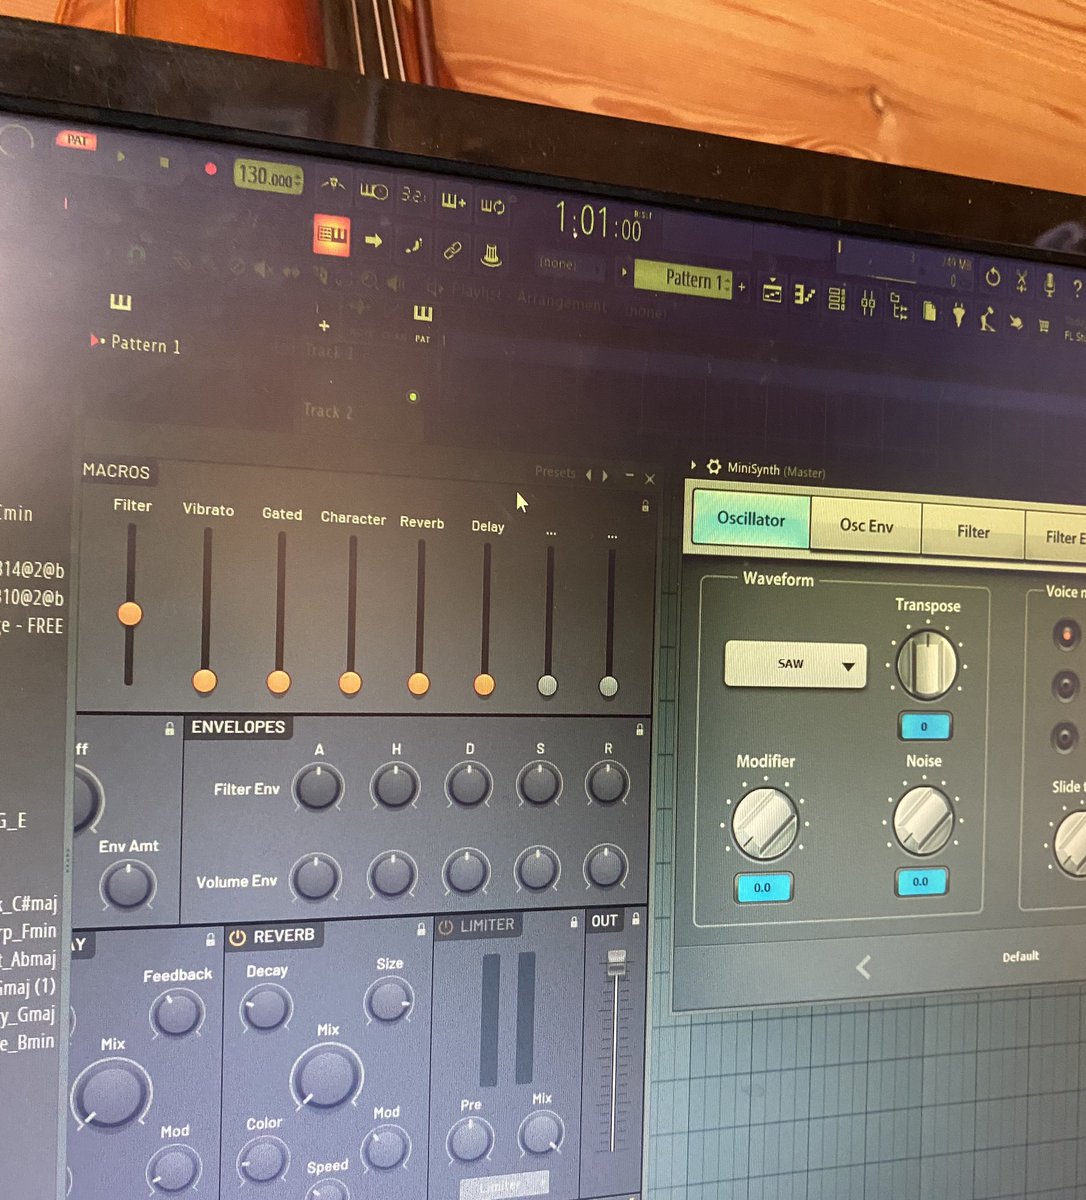Click the Filter Env A knob
Image resolution: width=1086 pixels, height=1200 pixels.
tap(317, 787)
